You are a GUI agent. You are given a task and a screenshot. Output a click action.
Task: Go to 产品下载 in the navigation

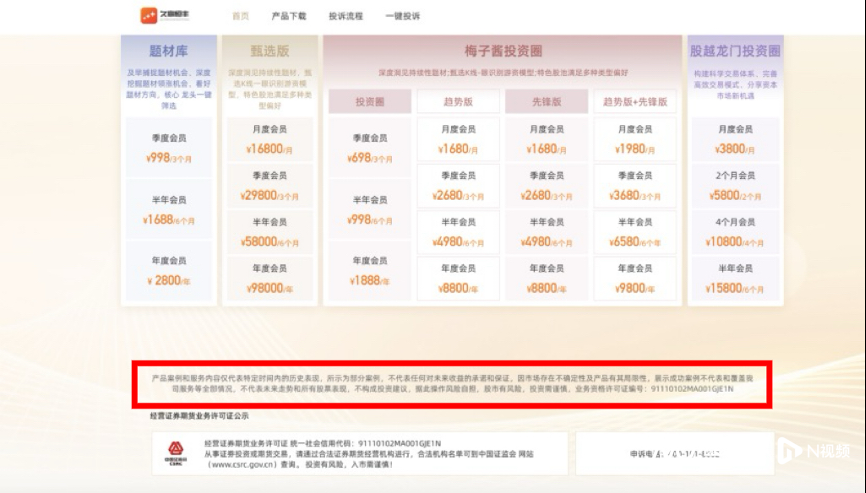pyautogui.click(x=289, y=16)
